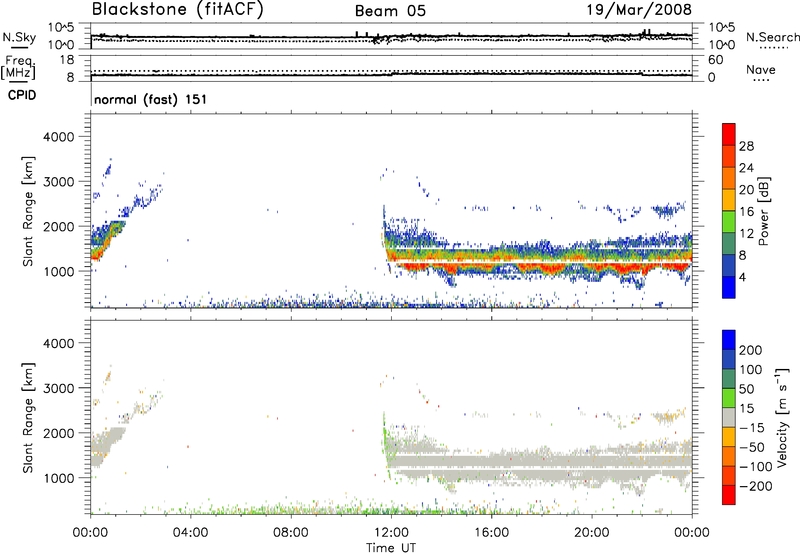The image size is (800, 554).
Task: Click the "N.Search" legend label
Action: [x=772, y=37]
